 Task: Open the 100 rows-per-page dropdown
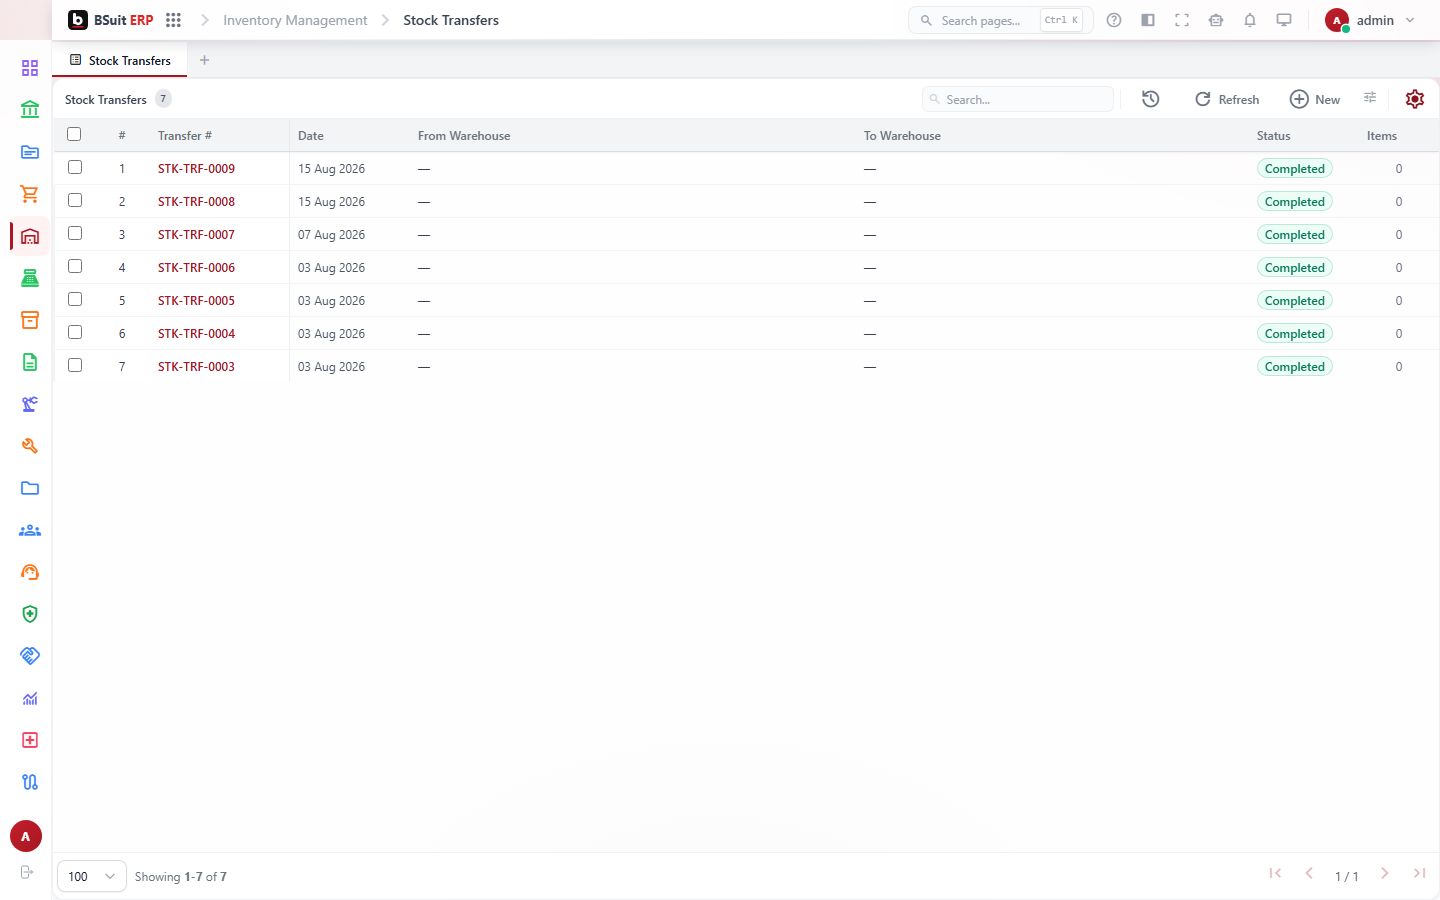pos(92,876)
